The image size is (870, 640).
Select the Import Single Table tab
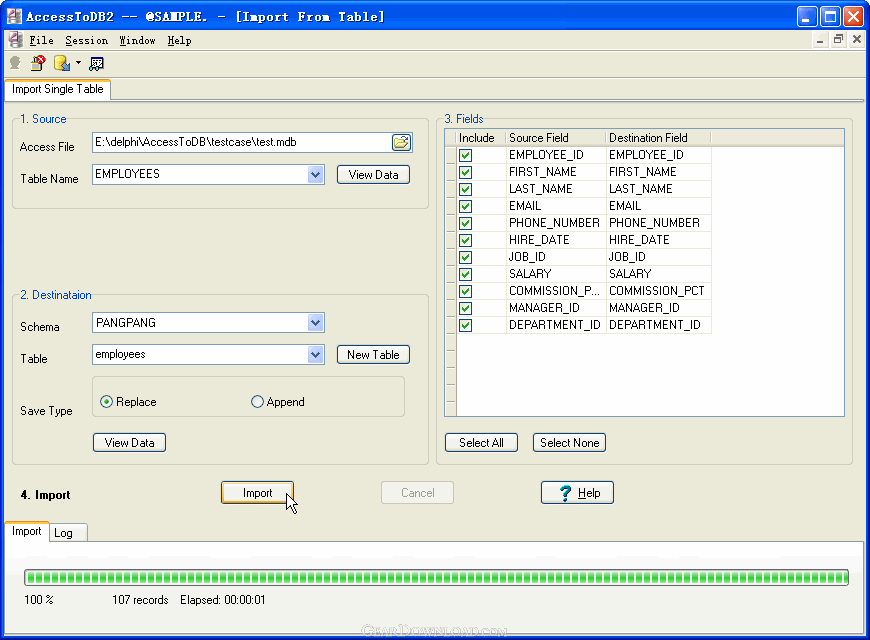click(58, 89)
